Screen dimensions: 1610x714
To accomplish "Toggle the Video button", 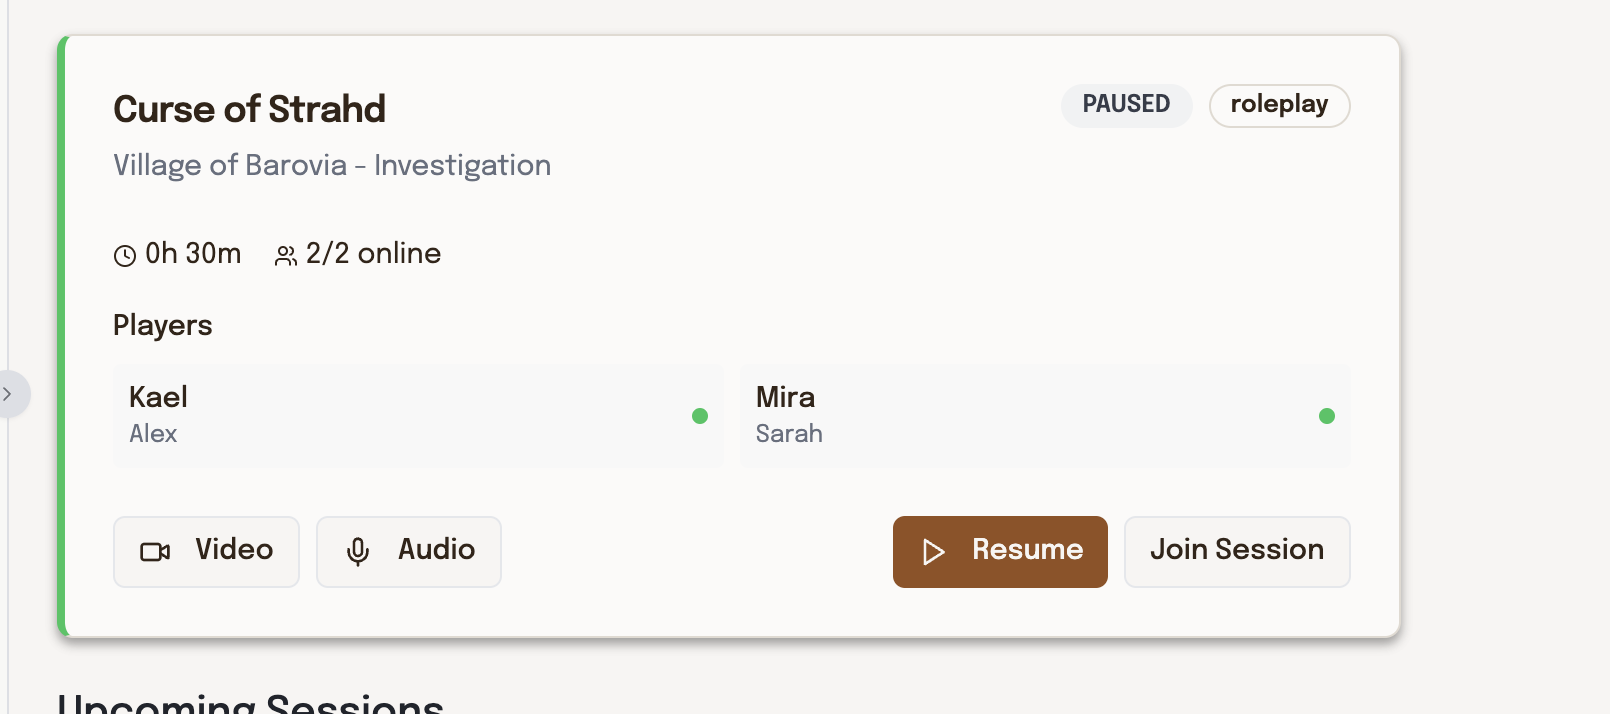I will 206,552.
